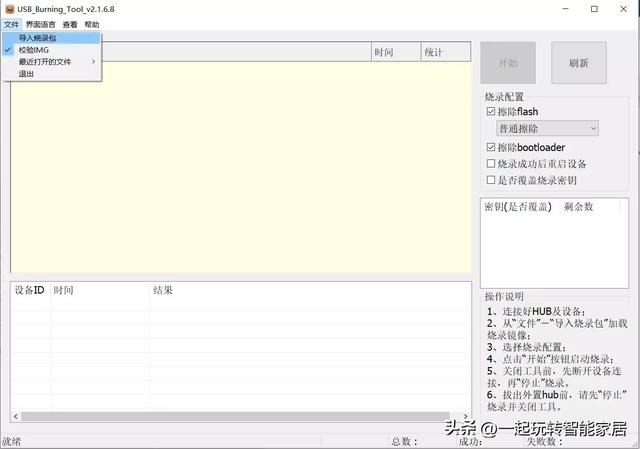Click the 刷新 button
This screenshot has height=449, width=640.
(579, 62)
